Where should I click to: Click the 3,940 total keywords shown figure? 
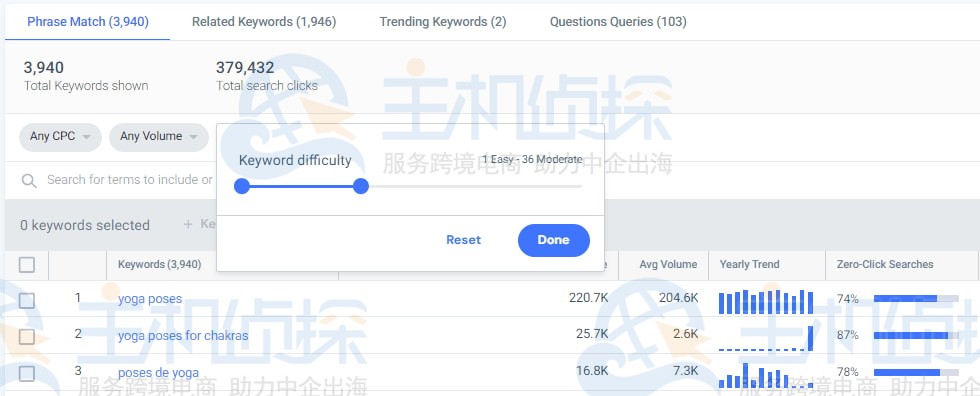[x=44, y=67]
